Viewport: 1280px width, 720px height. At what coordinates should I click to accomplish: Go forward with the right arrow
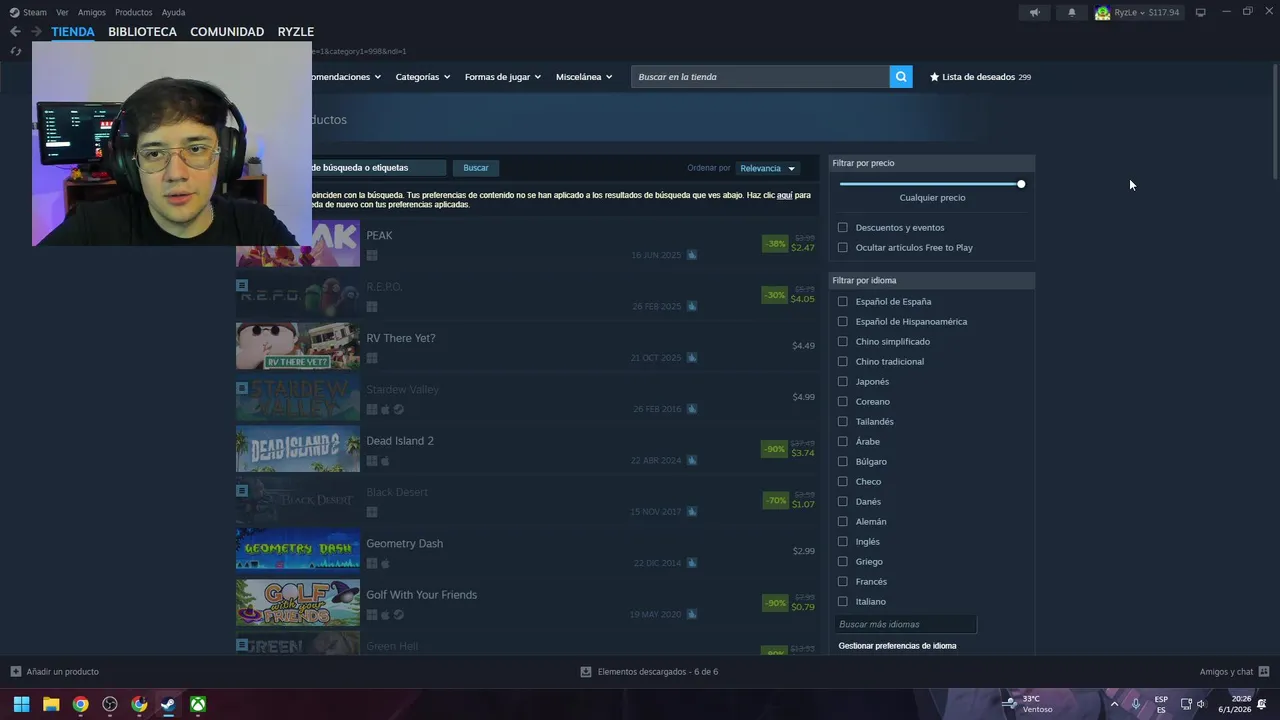coord(36,32)
